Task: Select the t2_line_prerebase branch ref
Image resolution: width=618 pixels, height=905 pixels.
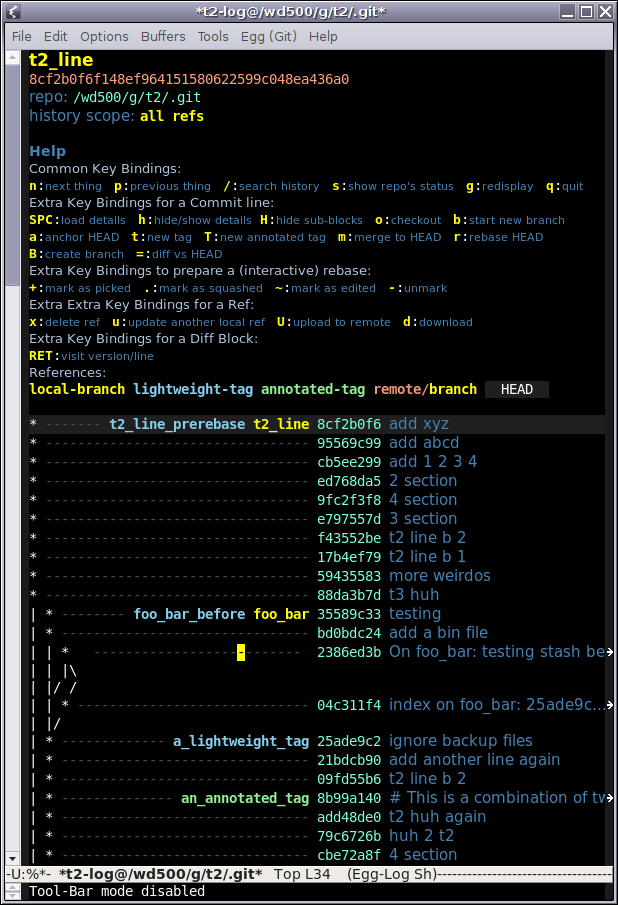Action: [177, 424]
